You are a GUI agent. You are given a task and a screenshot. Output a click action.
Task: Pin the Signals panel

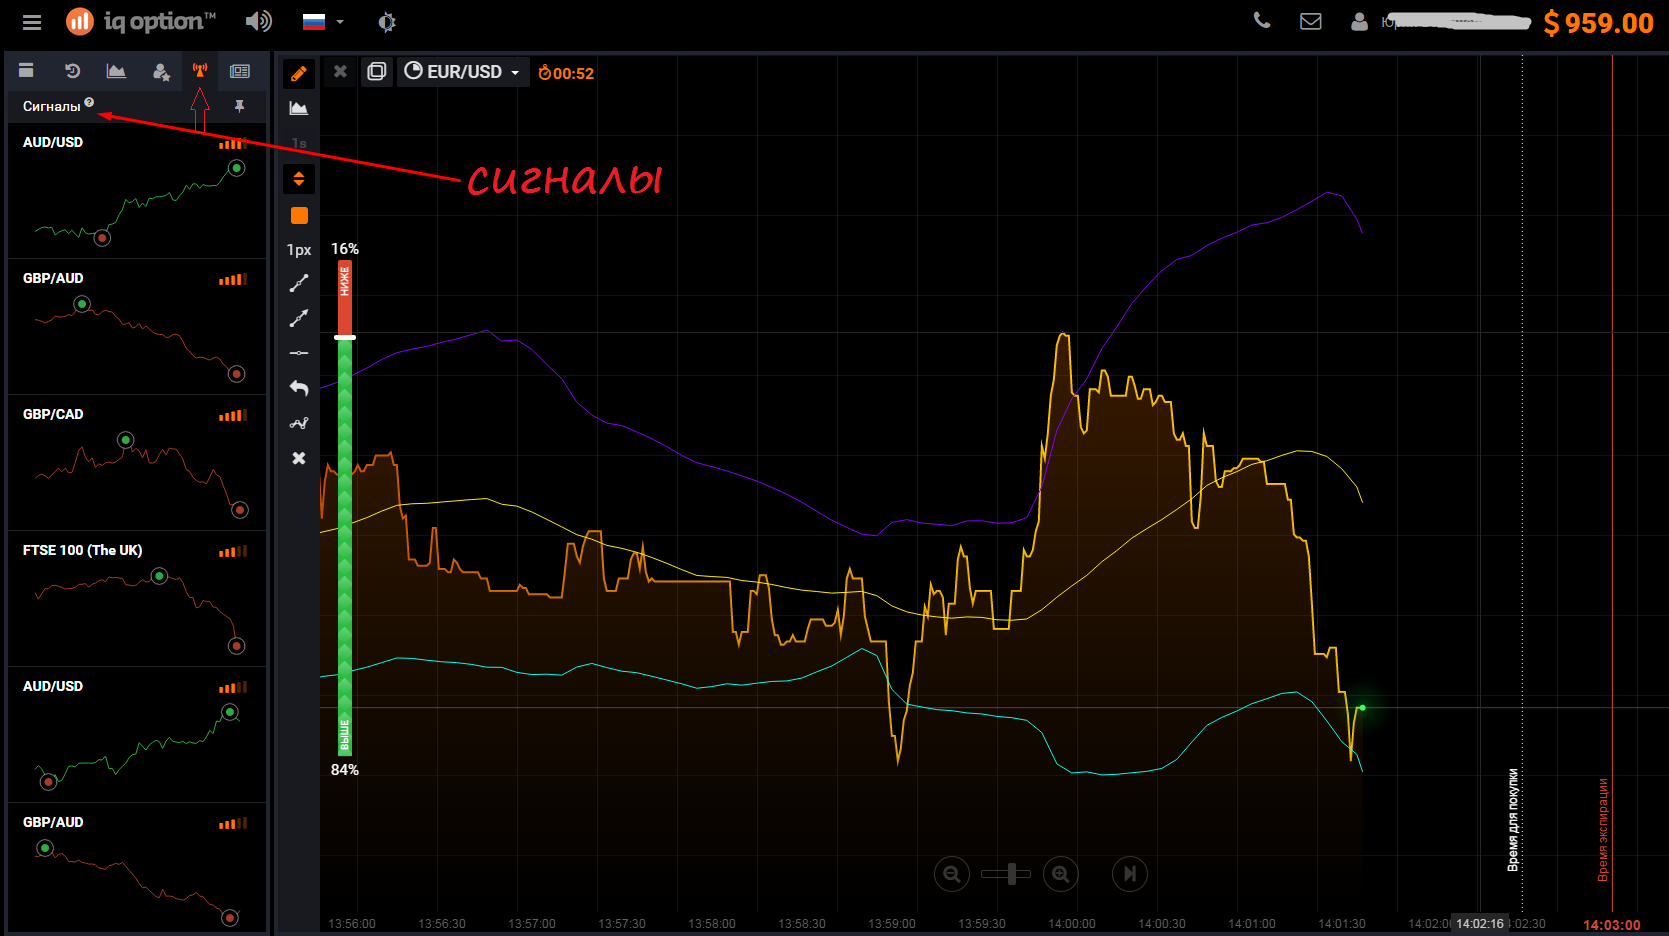pos(240,106)
